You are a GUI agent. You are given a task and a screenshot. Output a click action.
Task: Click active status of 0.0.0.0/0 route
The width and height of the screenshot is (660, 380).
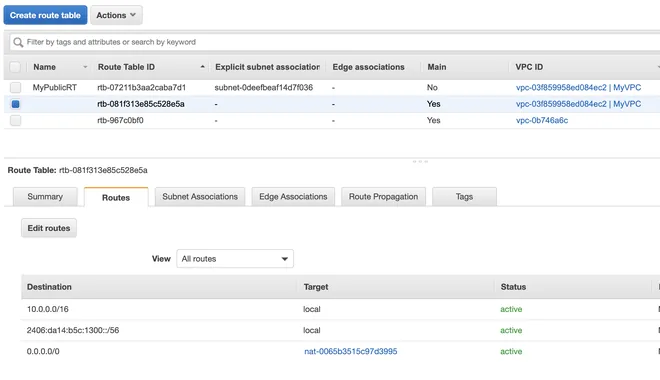click(x=511, y=351)
